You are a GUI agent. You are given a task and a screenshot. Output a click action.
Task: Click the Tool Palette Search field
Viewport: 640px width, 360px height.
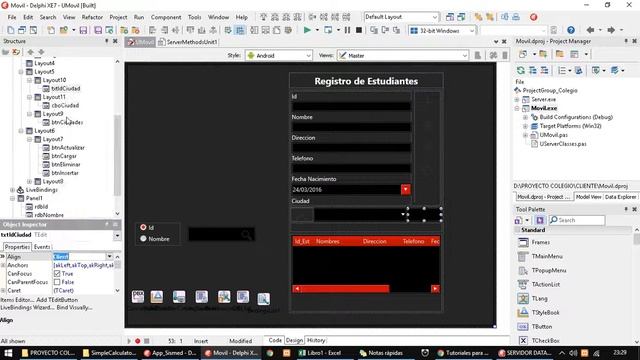pos(577,220)
